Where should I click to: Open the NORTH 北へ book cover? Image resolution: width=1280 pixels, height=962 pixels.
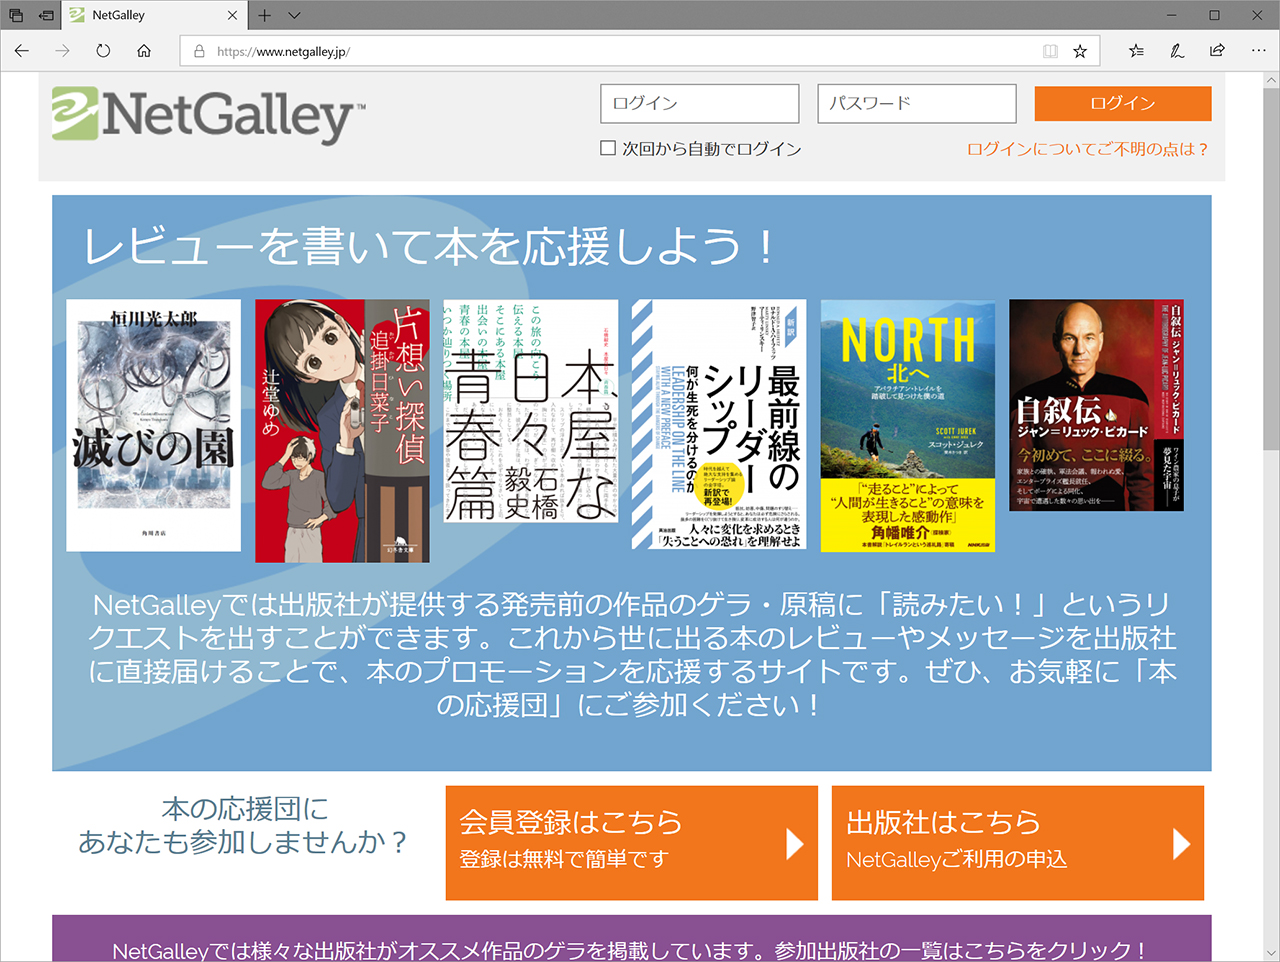[x=908, y=426]
